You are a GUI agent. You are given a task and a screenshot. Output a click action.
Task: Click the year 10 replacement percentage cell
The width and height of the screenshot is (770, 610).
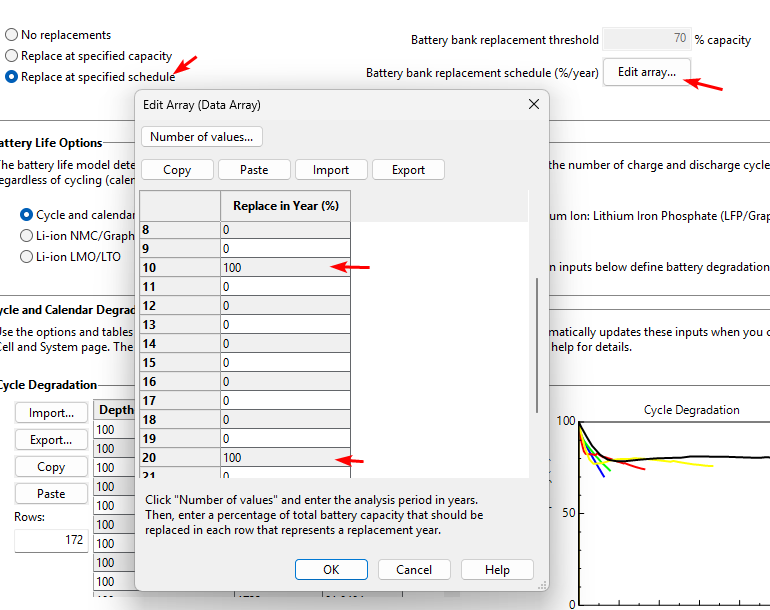(x=285, y=267)
